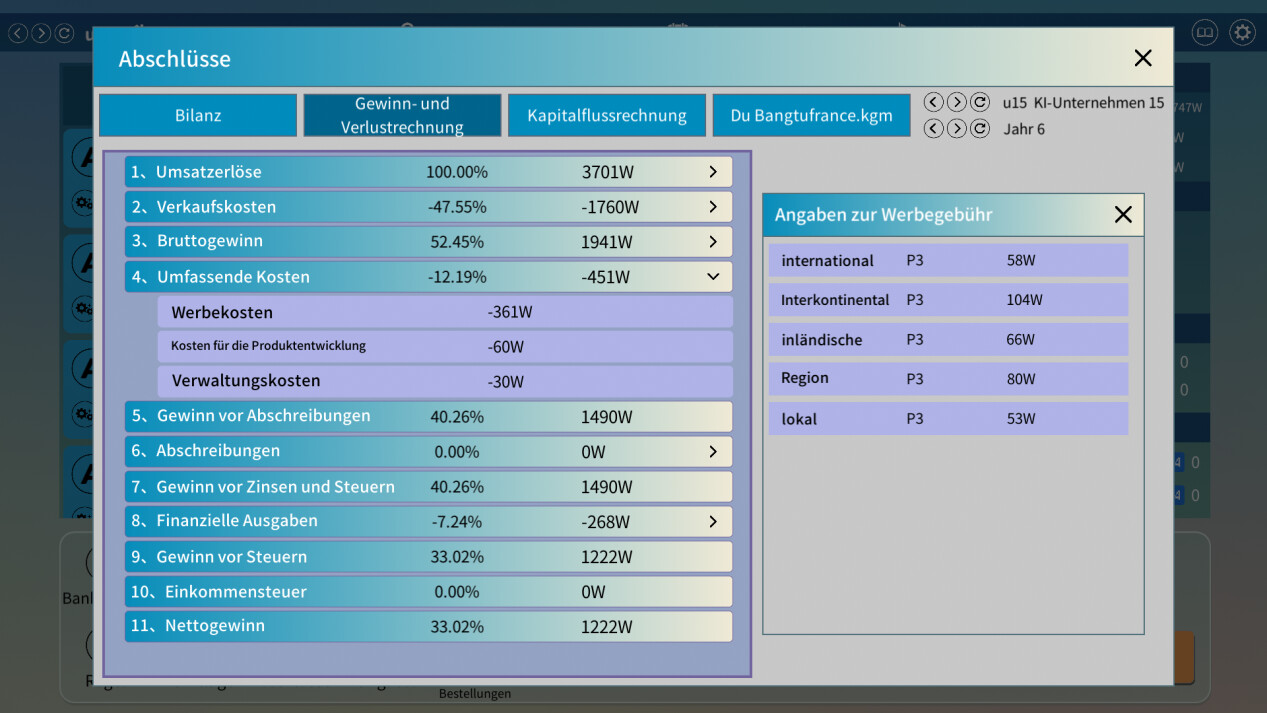Expand the Abschreibungen row arrow

click(713, 451)
